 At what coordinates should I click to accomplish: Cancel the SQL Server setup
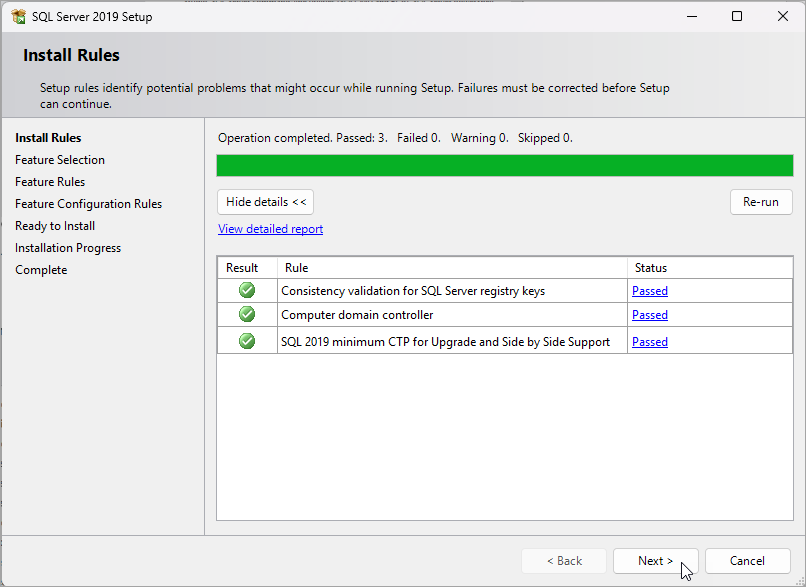point(747,561)
